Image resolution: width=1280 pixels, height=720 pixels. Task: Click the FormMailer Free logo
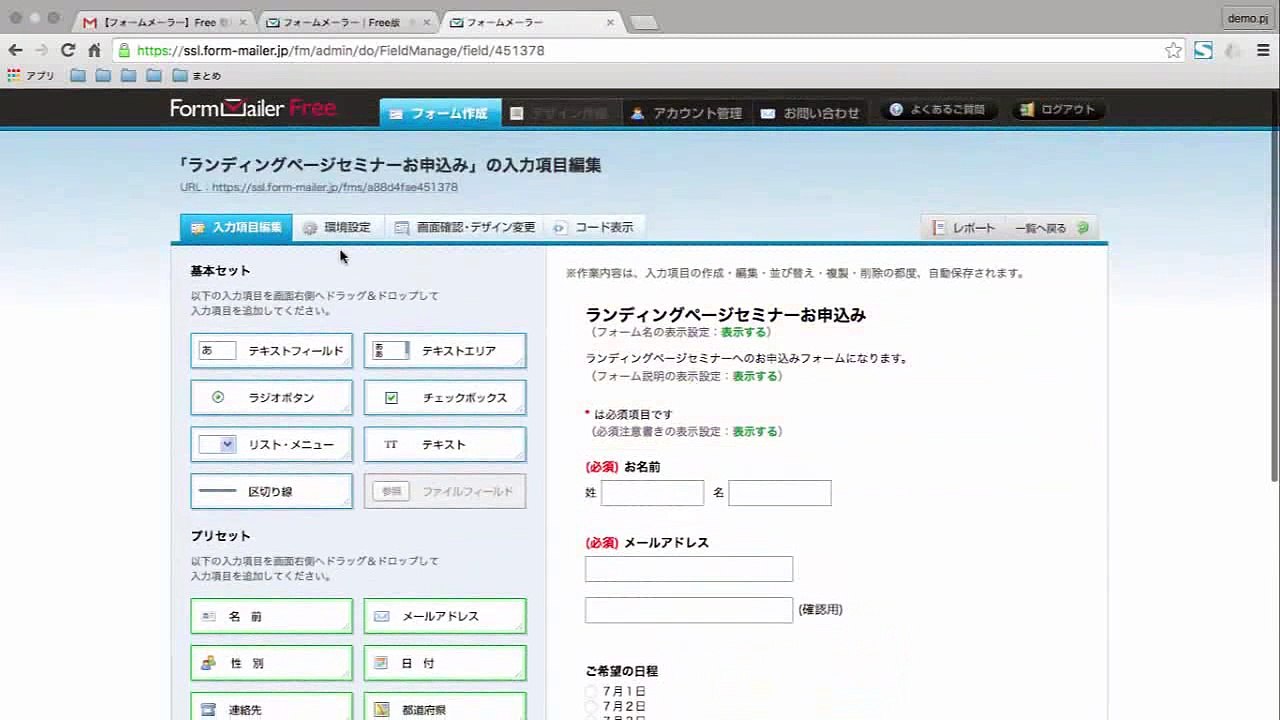253,108
